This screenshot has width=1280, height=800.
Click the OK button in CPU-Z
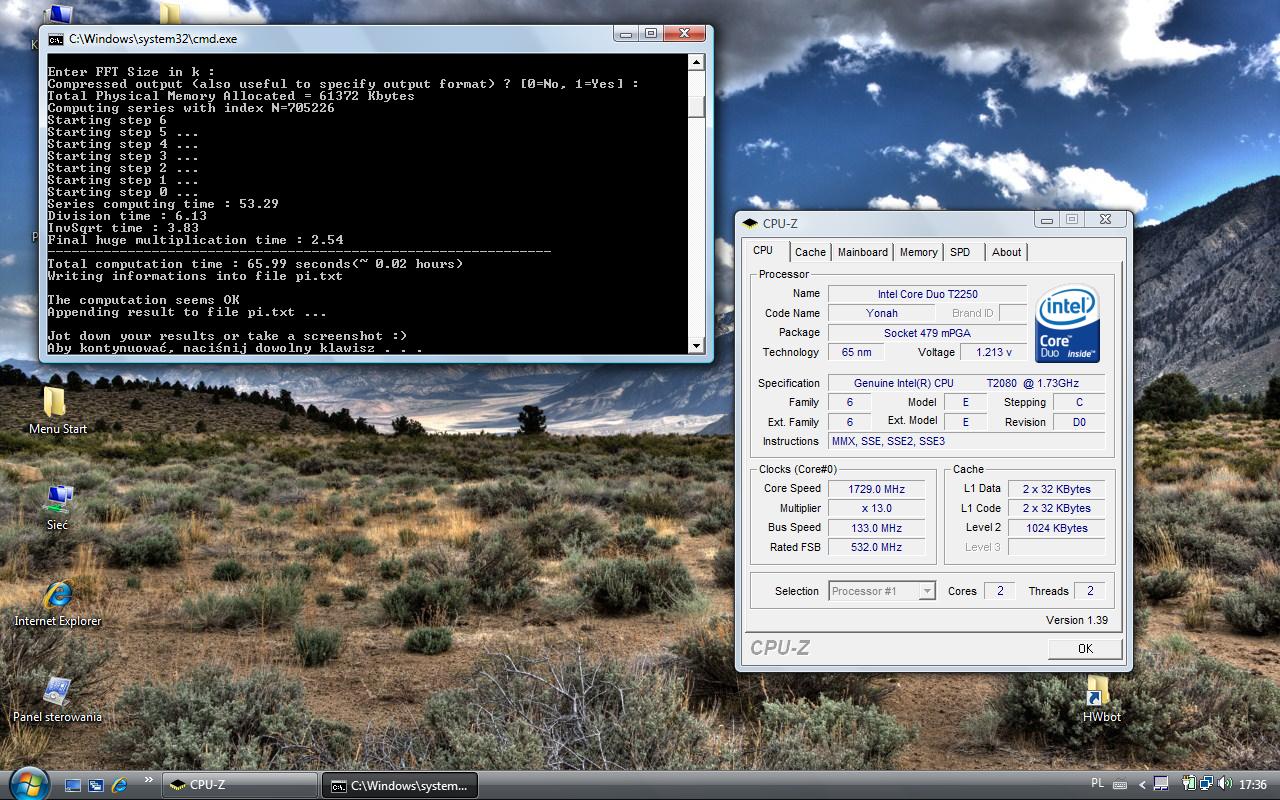(1085, 648)
